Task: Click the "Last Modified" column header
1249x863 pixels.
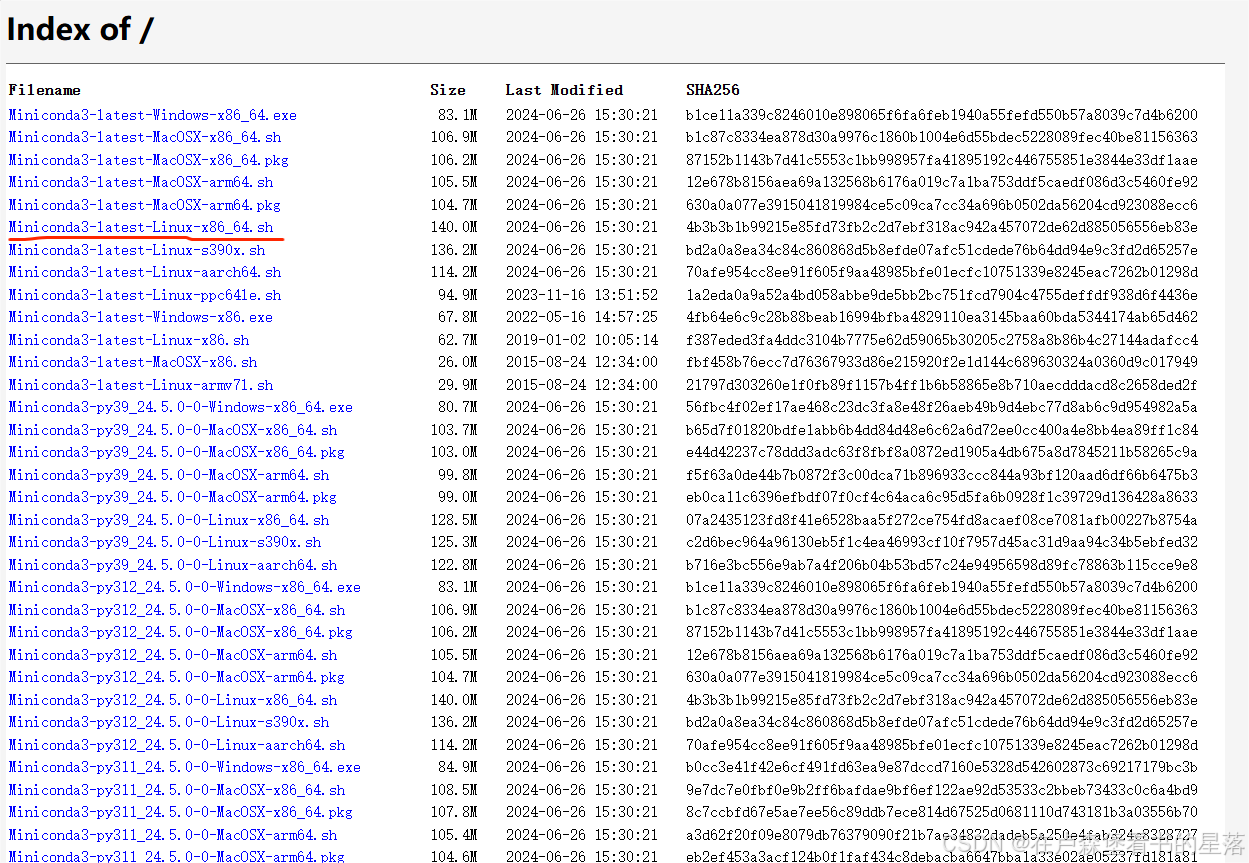Action: tap(564, 90)
